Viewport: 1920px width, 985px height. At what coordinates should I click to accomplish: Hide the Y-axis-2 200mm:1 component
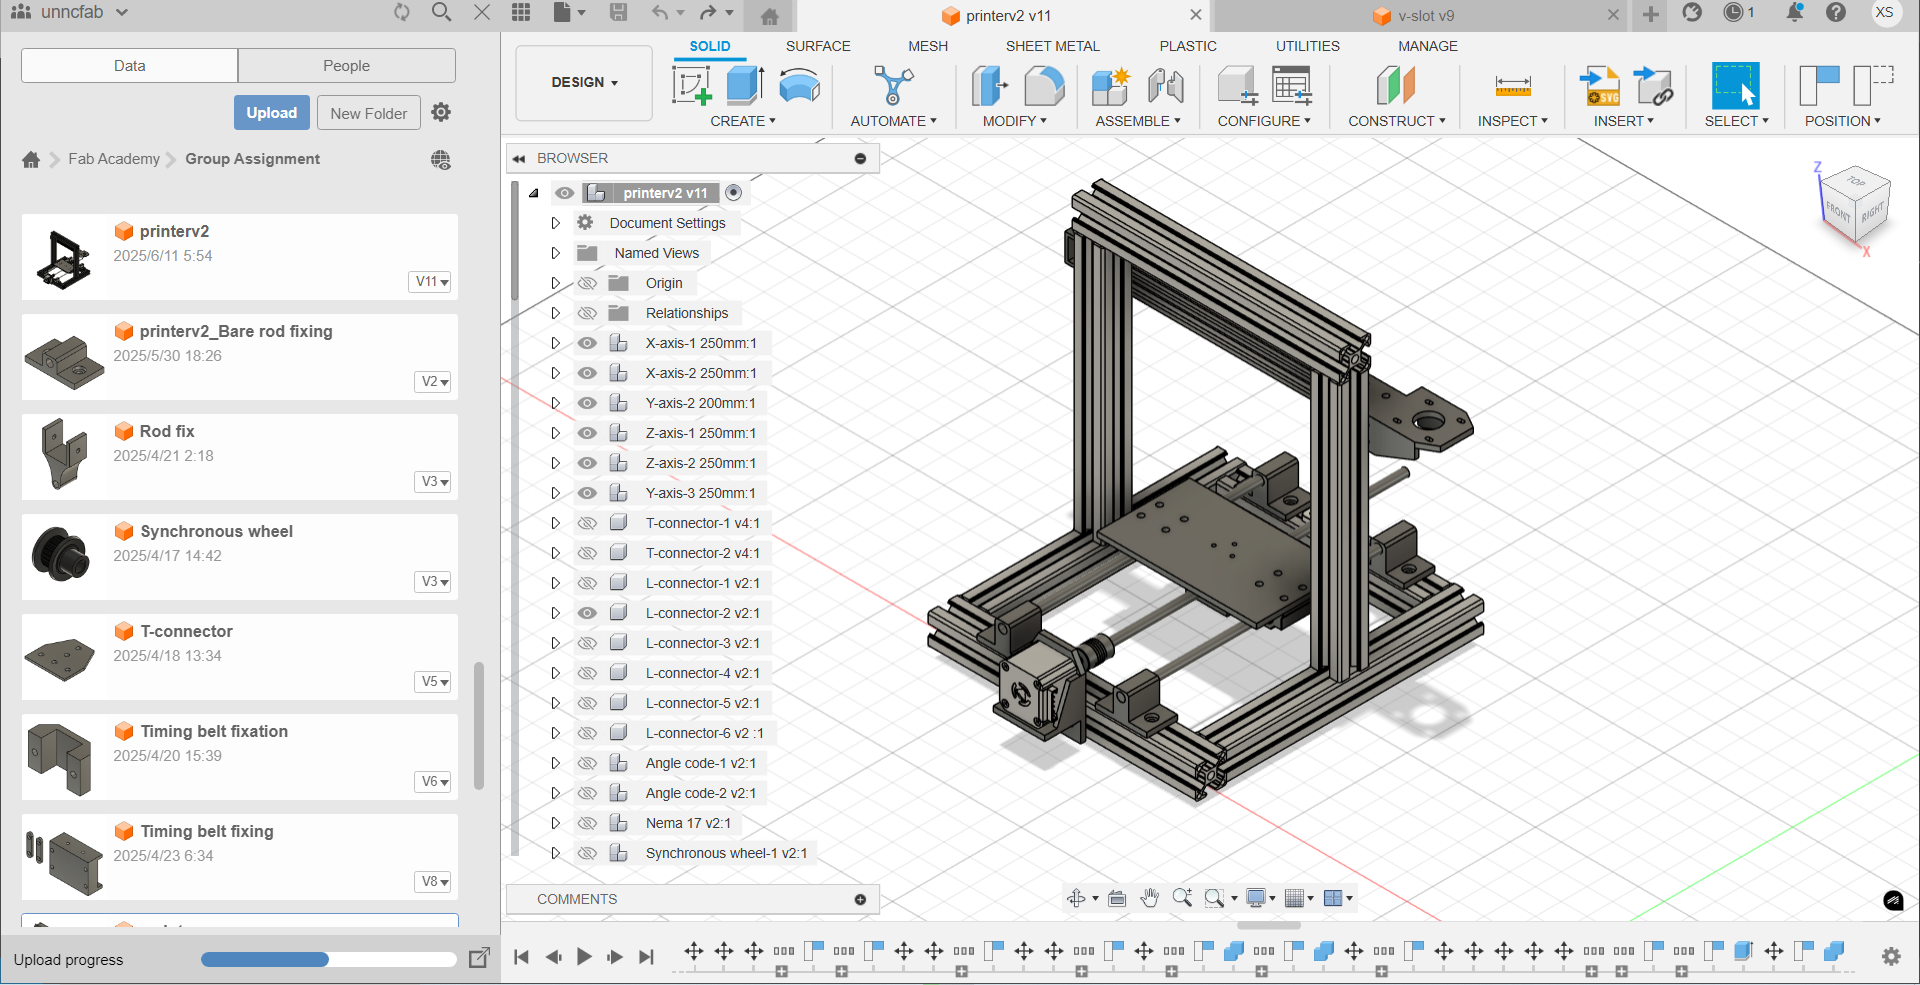(x=588, y=403)
